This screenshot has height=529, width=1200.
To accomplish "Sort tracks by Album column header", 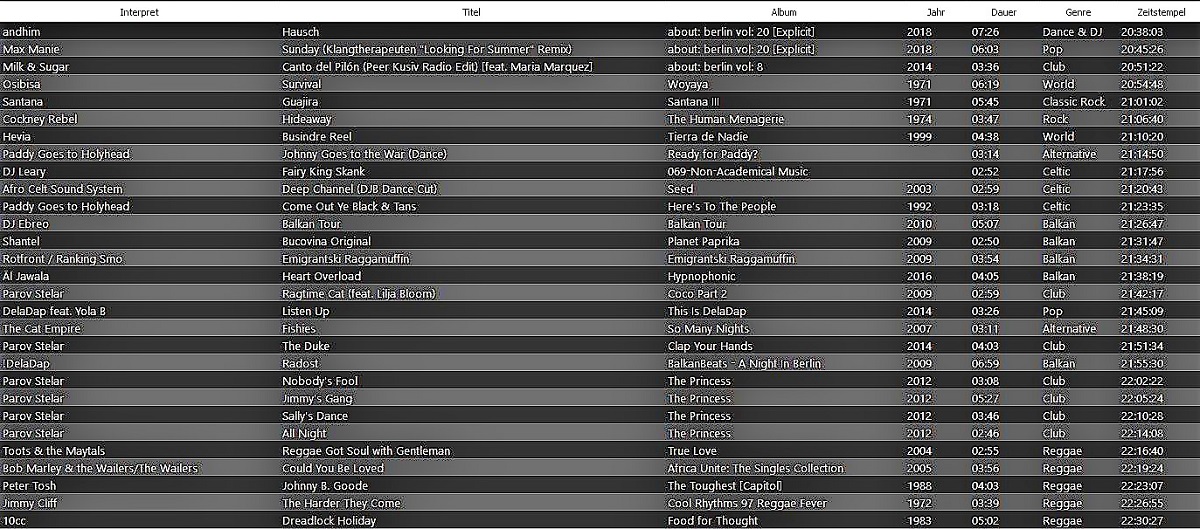I will 783,12.
